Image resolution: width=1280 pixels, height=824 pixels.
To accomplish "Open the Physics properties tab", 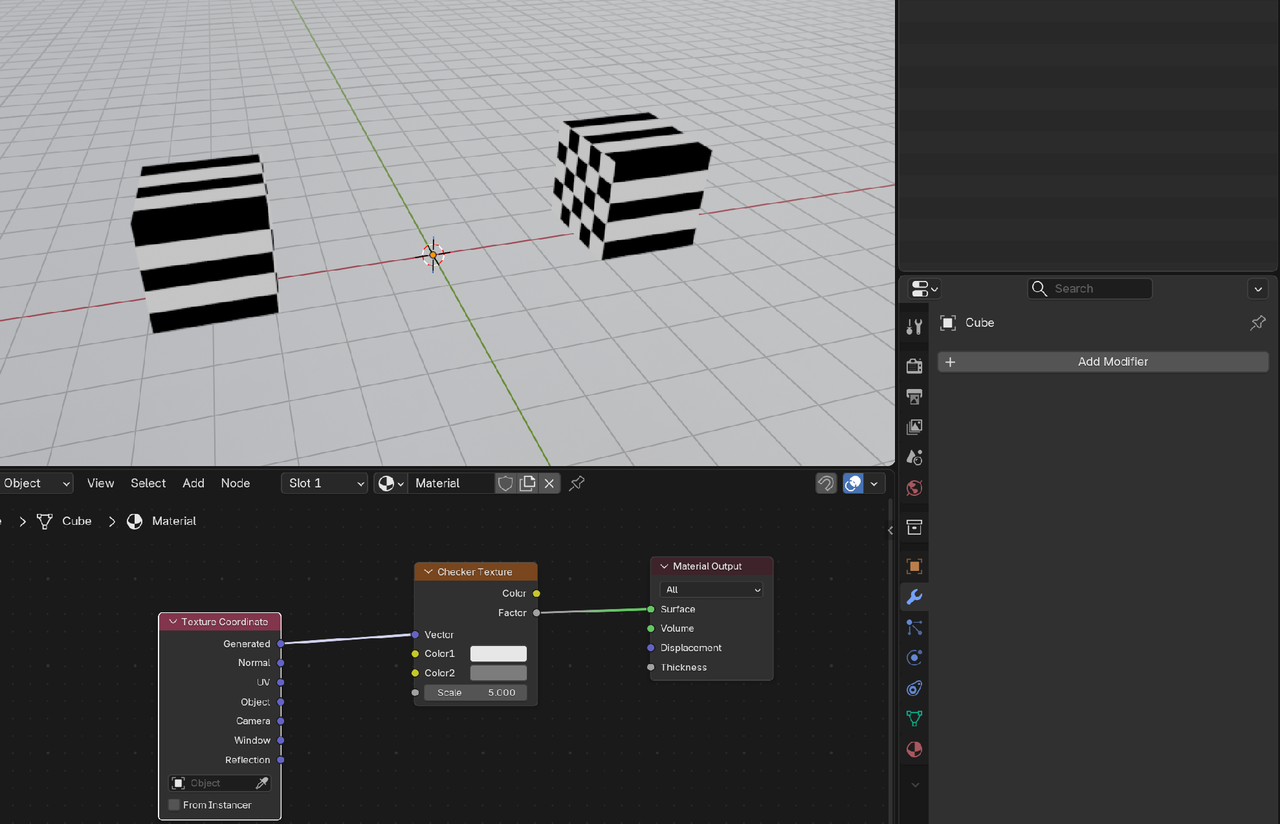I will point(914,658).
